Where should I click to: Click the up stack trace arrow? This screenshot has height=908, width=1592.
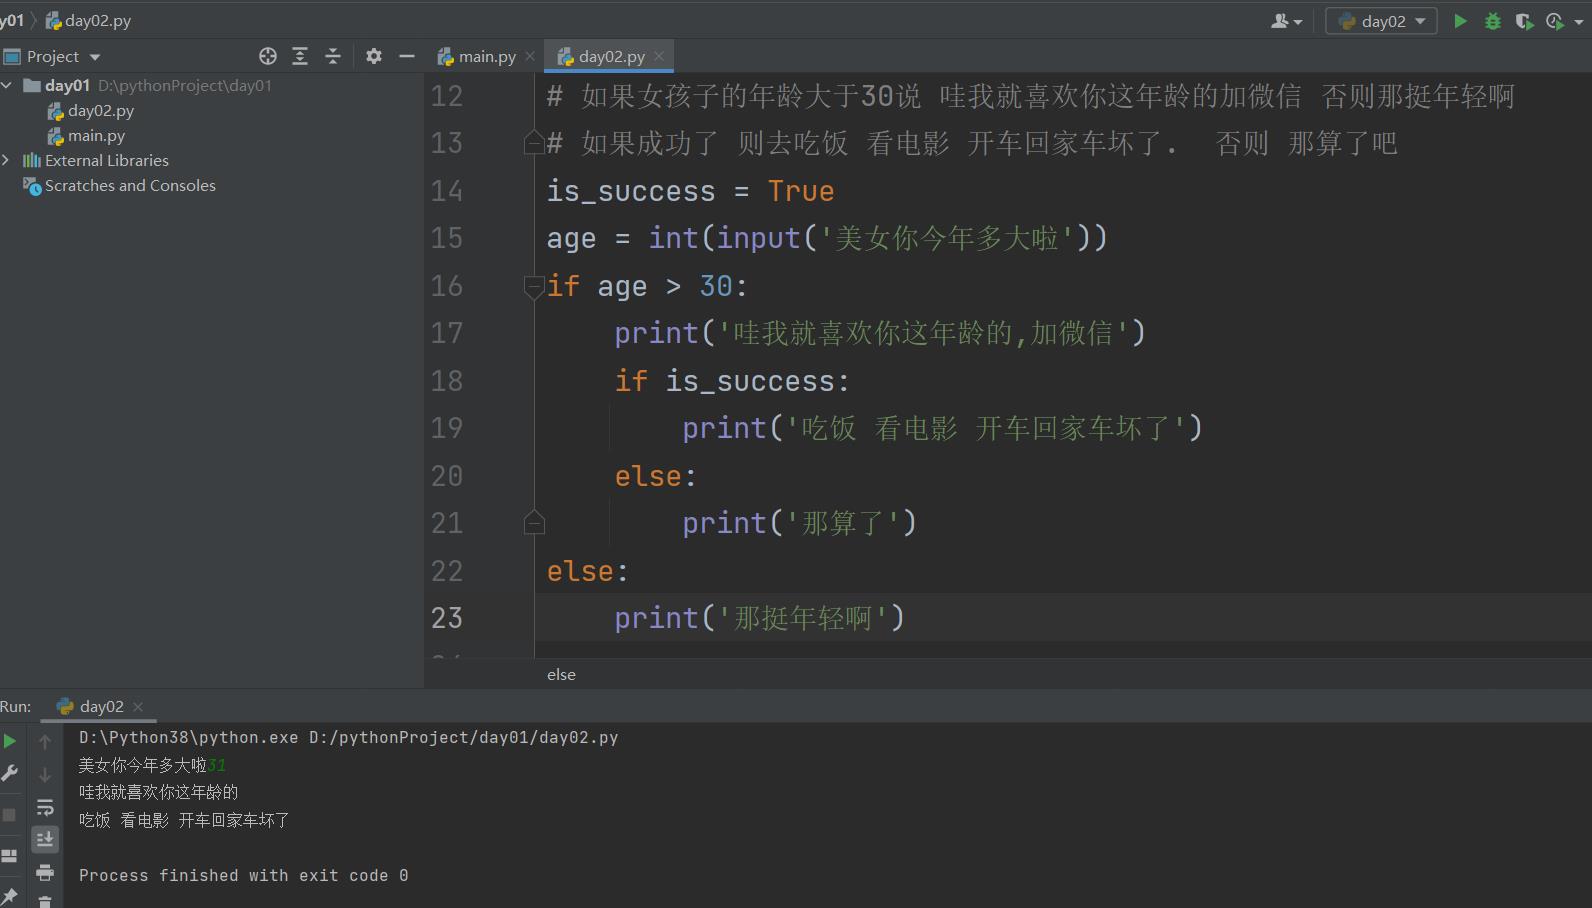[x=45, y=742]
